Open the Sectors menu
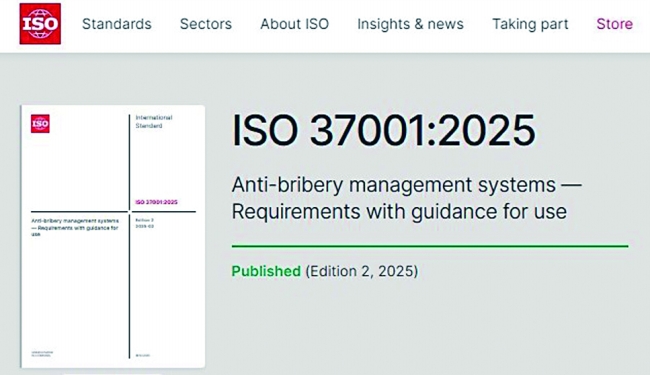Image resolution: width=650 pixels, height=375 pixels. 206,24
